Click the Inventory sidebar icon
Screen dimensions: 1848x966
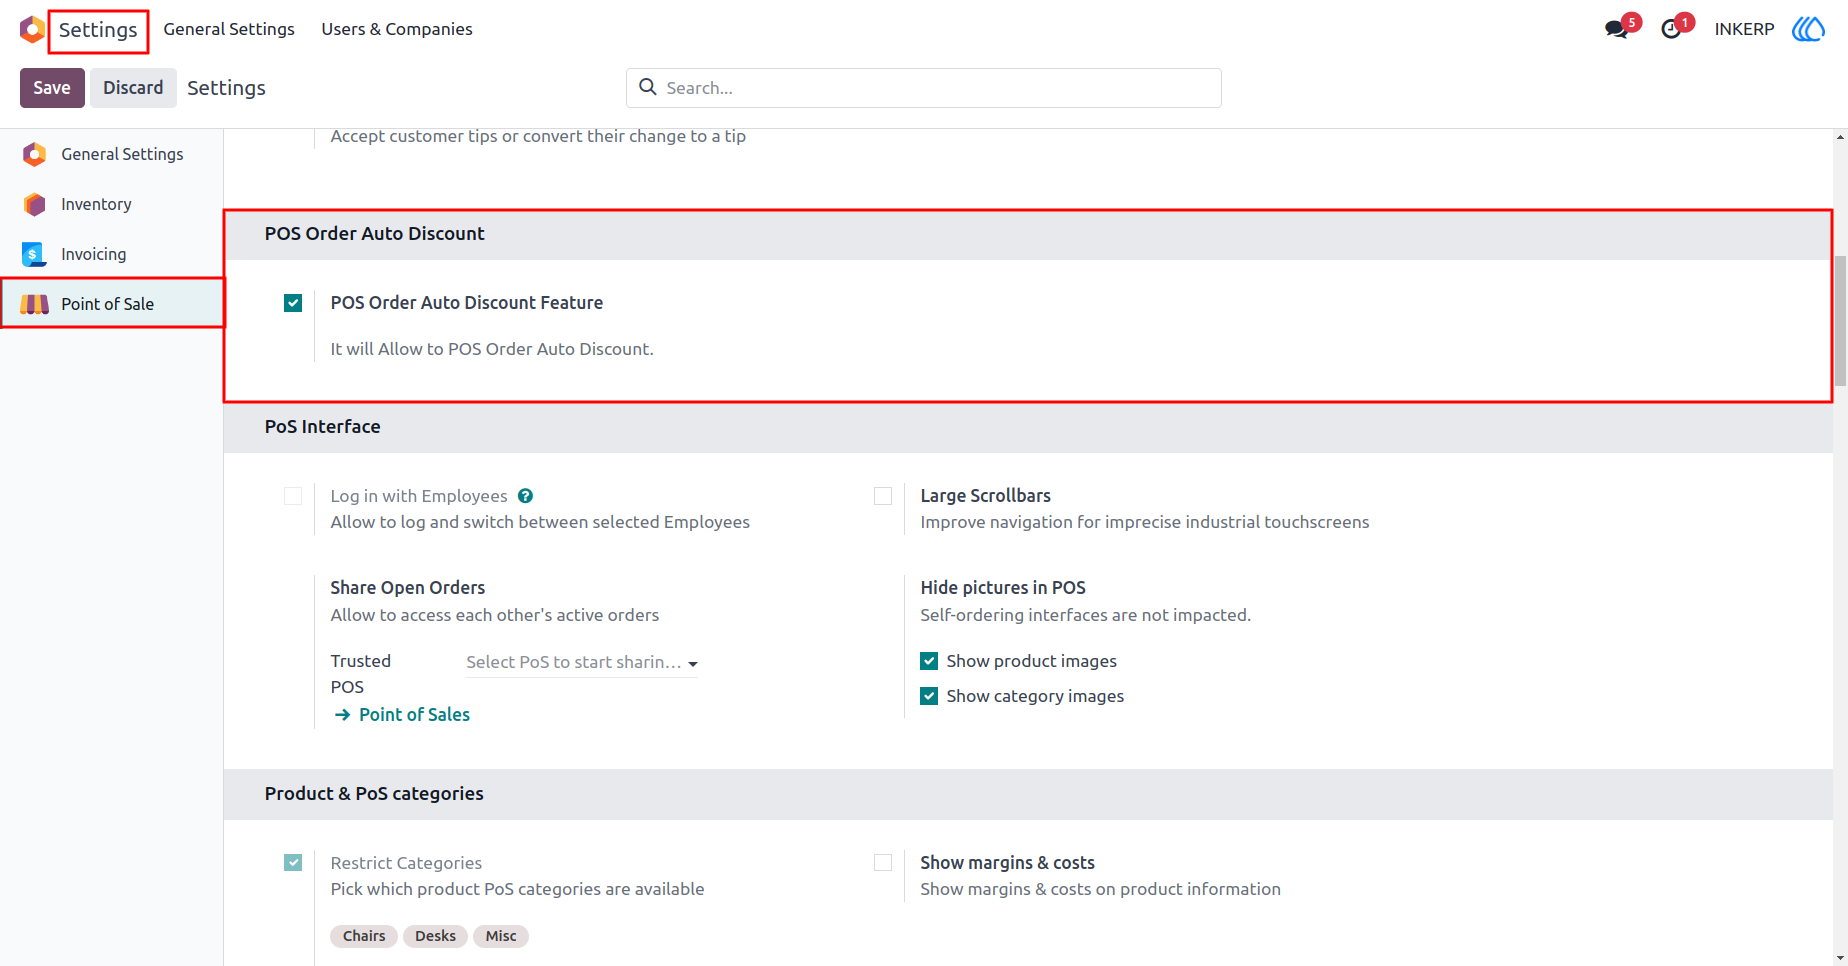coord(35,204)
